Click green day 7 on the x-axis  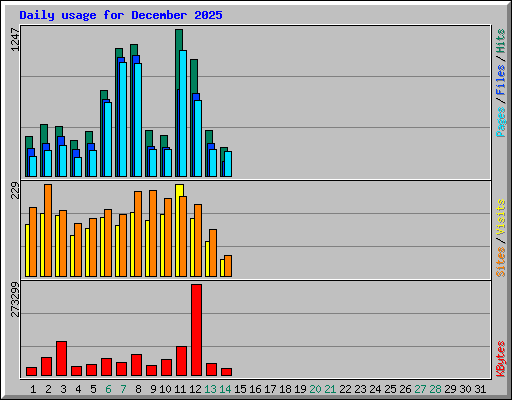point(123,389)
